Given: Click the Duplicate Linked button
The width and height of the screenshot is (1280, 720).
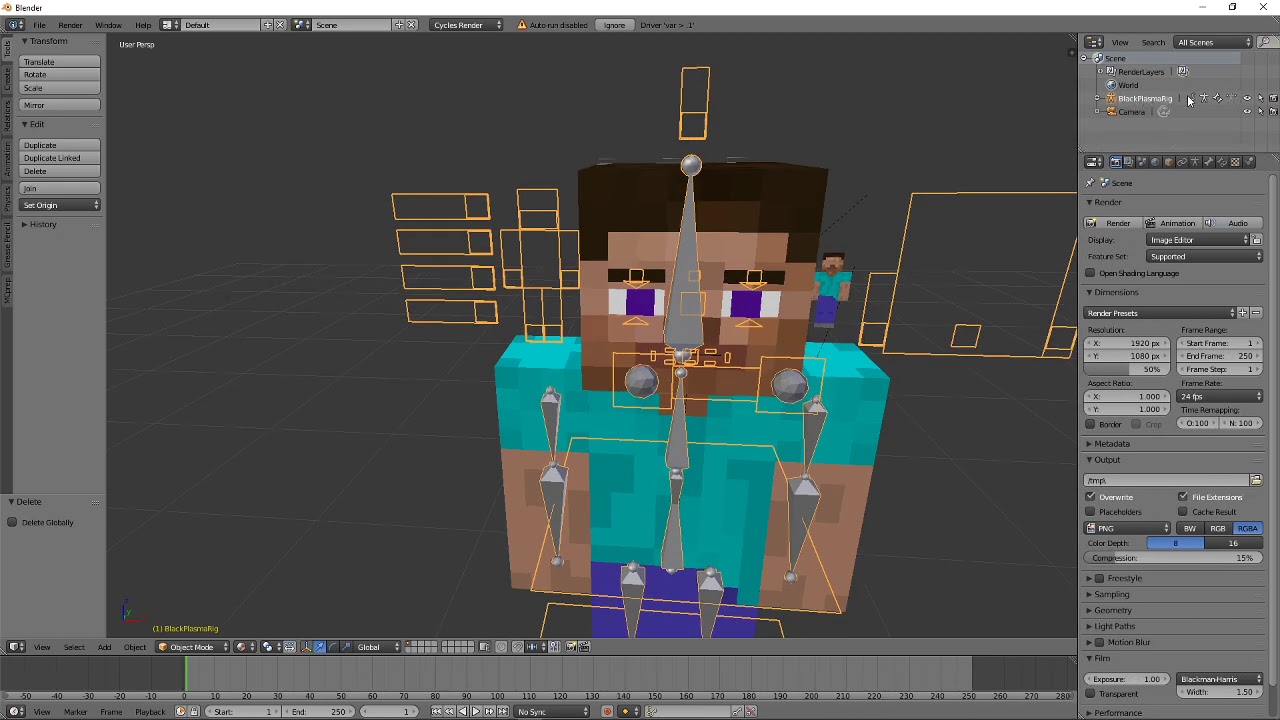Looking at the screenshot, I should [x=61, y=158].
